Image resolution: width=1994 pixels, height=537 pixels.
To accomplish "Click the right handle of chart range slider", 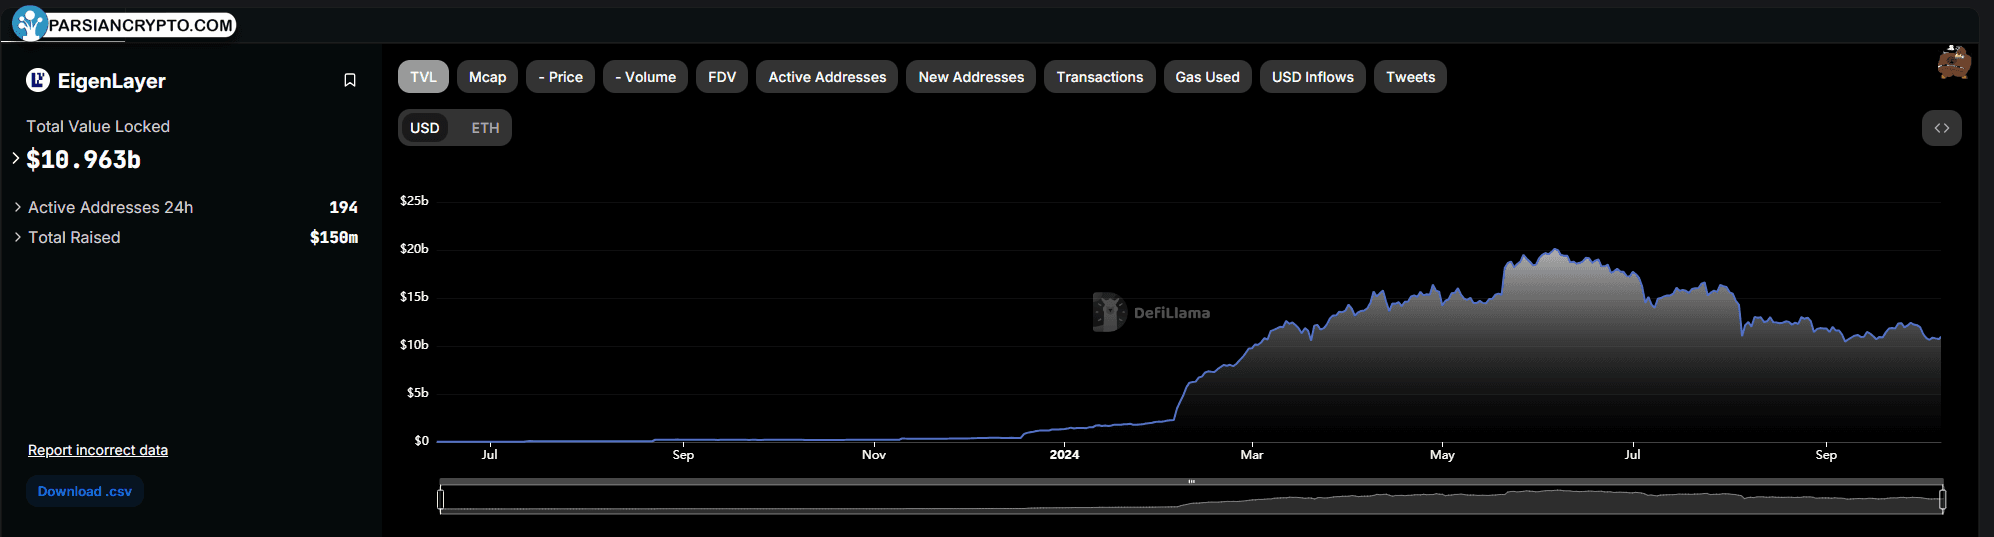I will click(1942, 498).
